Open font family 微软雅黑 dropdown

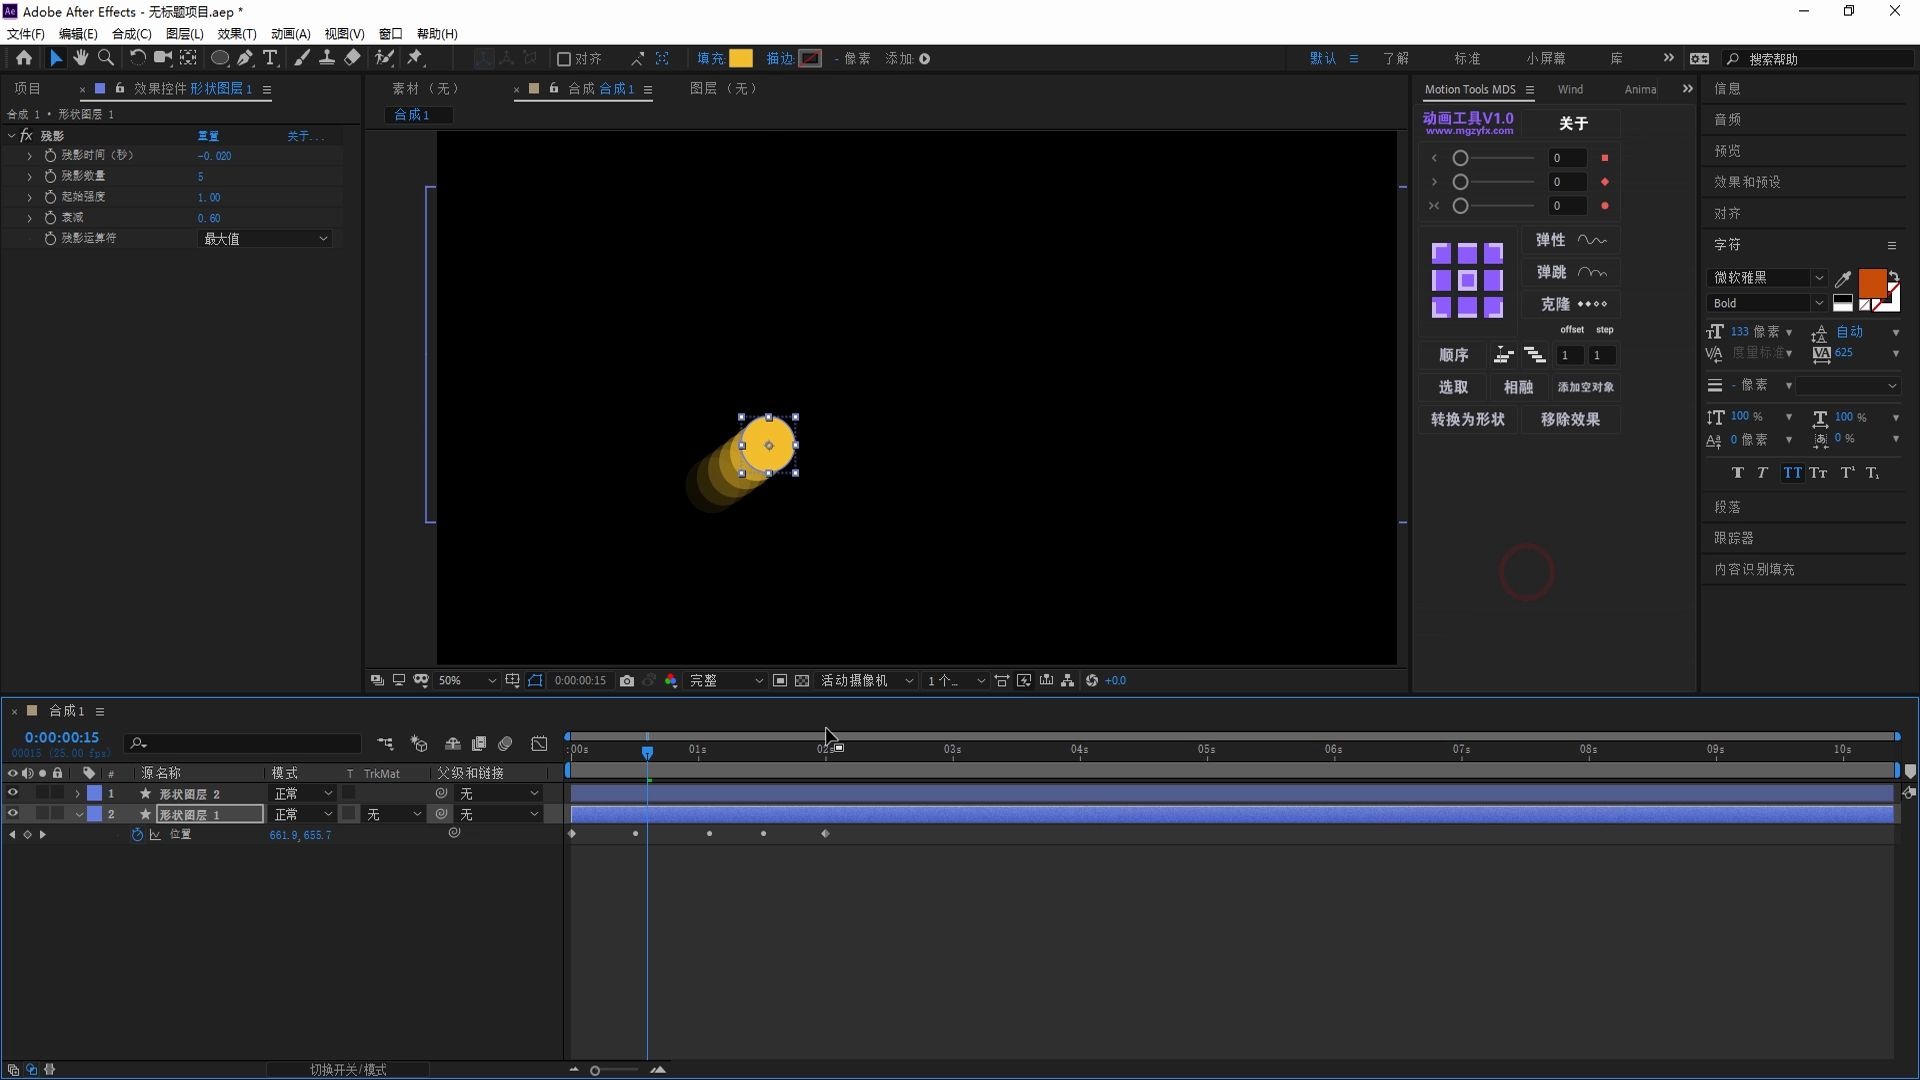(x=1767, y=278)
